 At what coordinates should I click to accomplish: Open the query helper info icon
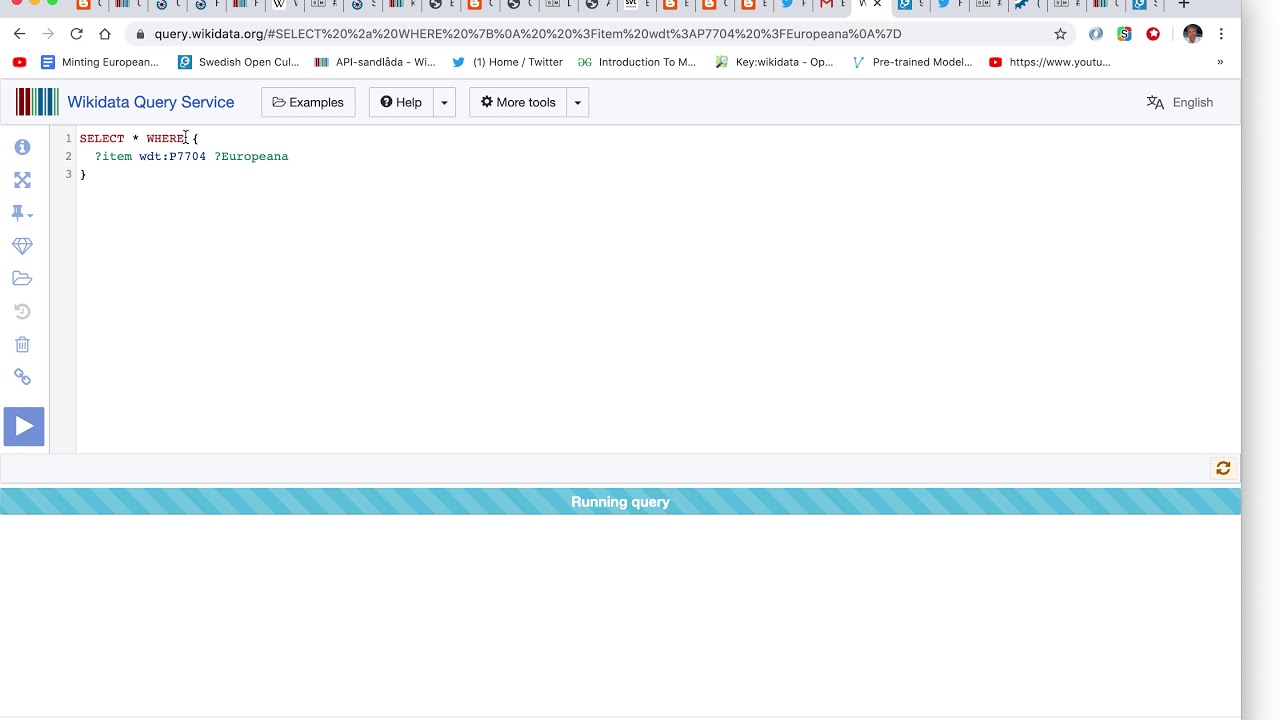click(22, 147)
